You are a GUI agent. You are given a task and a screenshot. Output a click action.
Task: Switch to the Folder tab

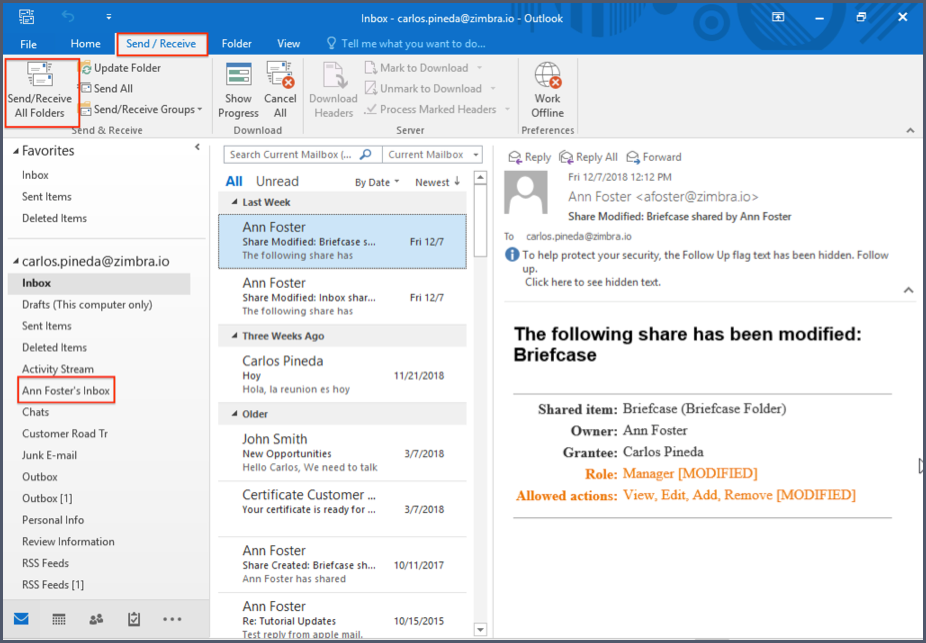pos(237,44)
